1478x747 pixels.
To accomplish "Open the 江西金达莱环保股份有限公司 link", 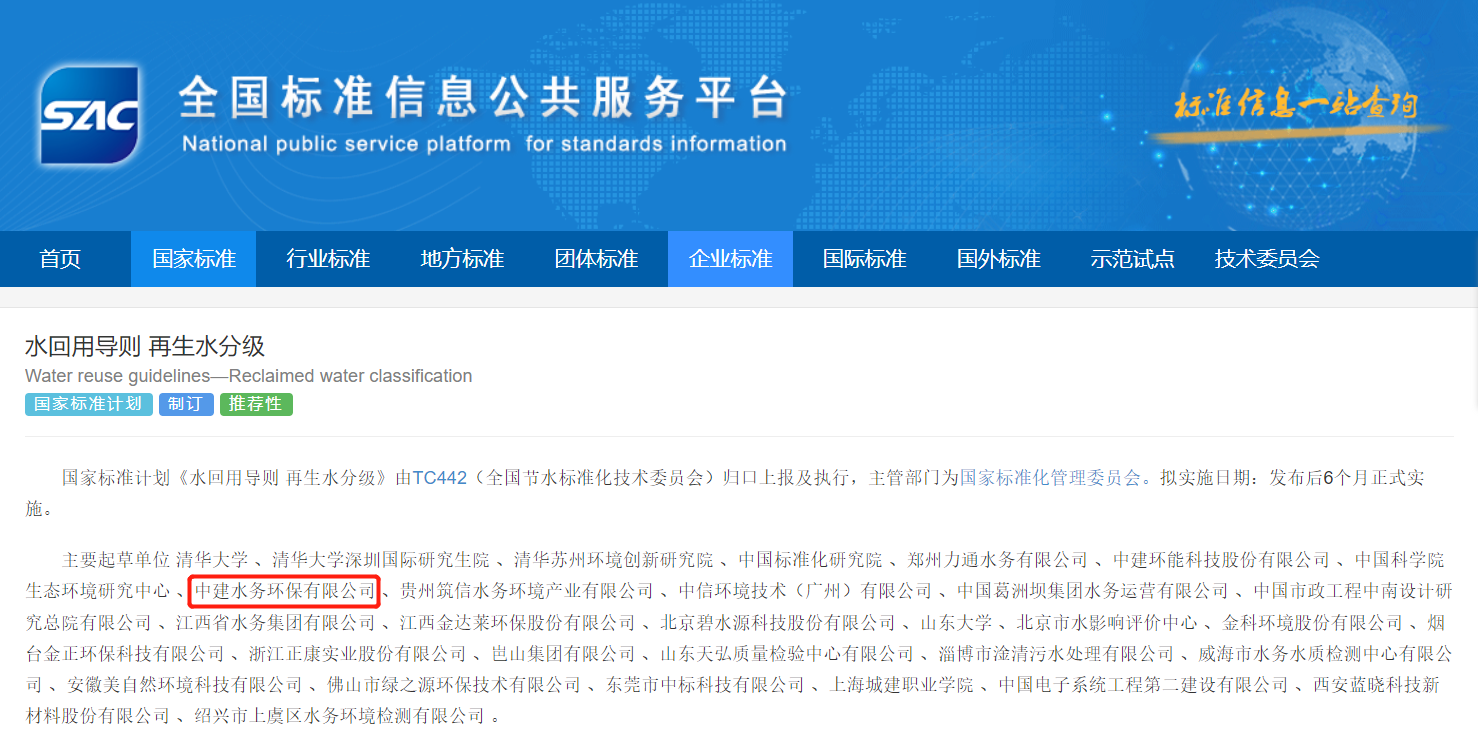I will click(518, 623).
